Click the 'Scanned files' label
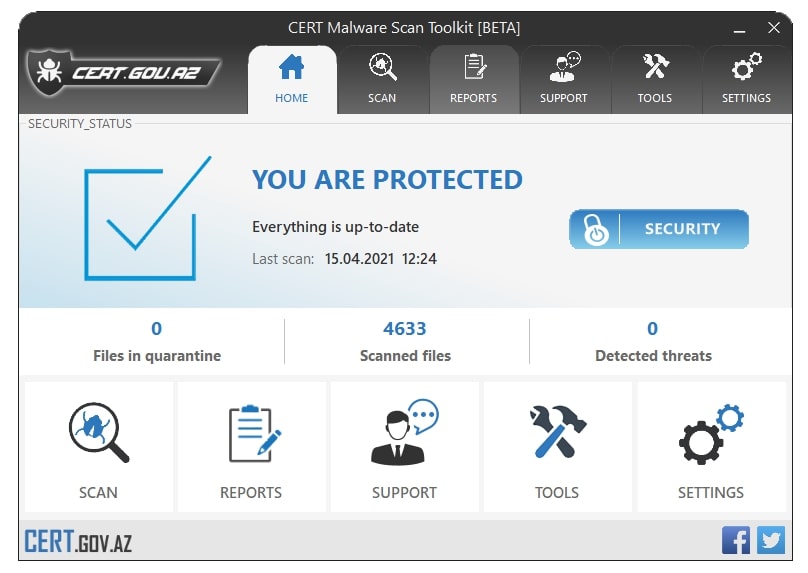Viewport: 808px width, 573px height. click(x=406, y=356)
